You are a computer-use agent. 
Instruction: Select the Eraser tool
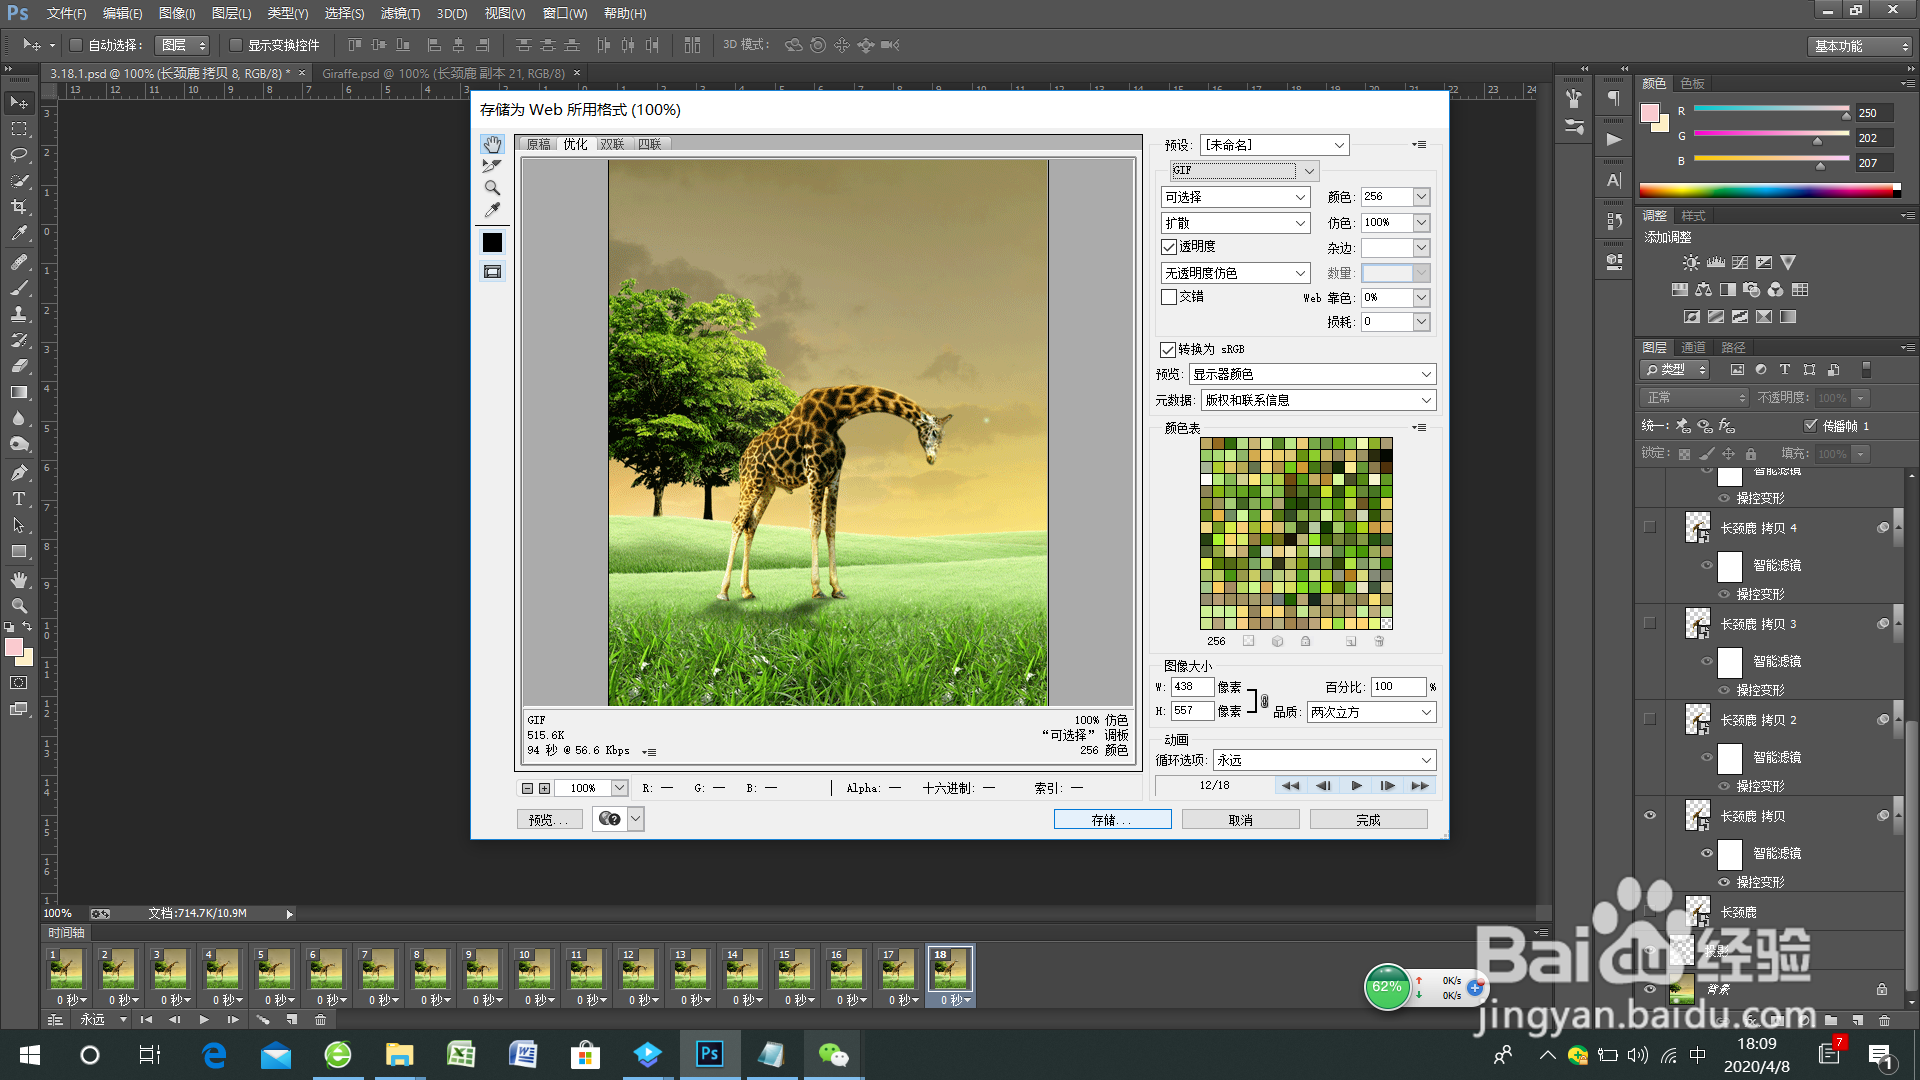(19, 366)
